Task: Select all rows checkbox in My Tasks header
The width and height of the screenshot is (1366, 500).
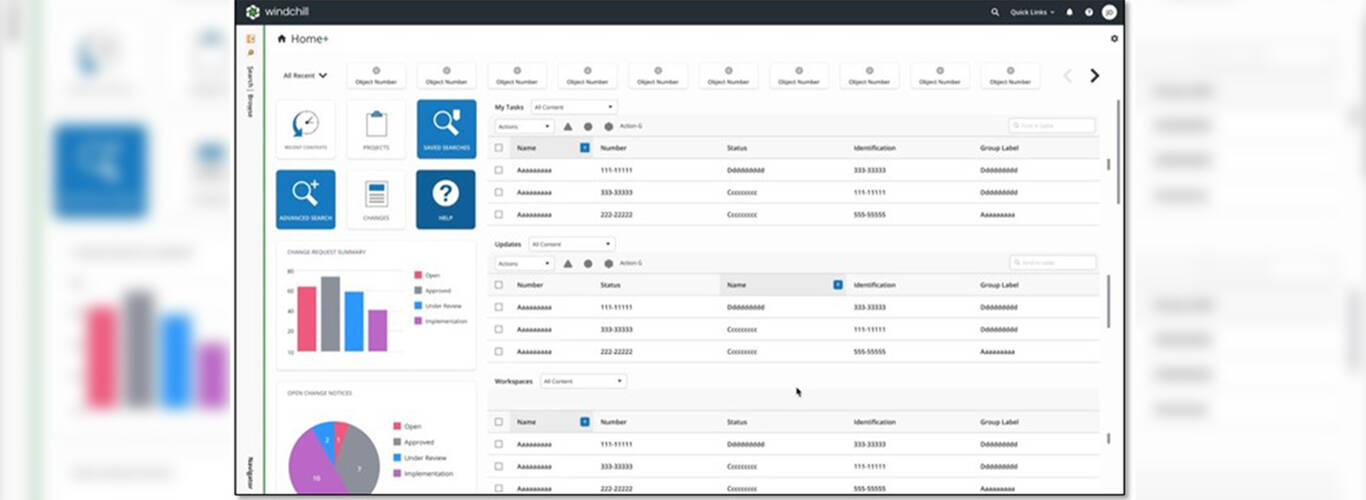Action: click(499, 148)
